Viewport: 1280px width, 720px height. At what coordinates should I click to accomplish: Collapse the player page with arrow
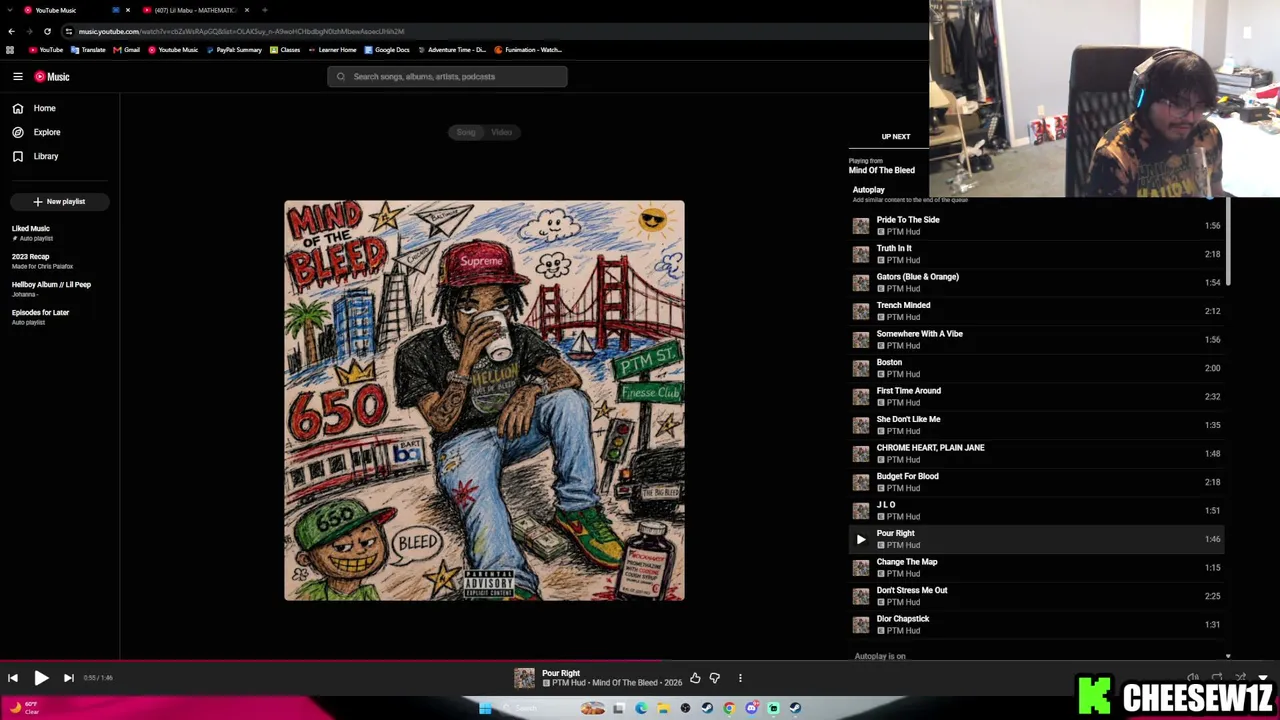pyautogui.click(x=1263, y=678)
